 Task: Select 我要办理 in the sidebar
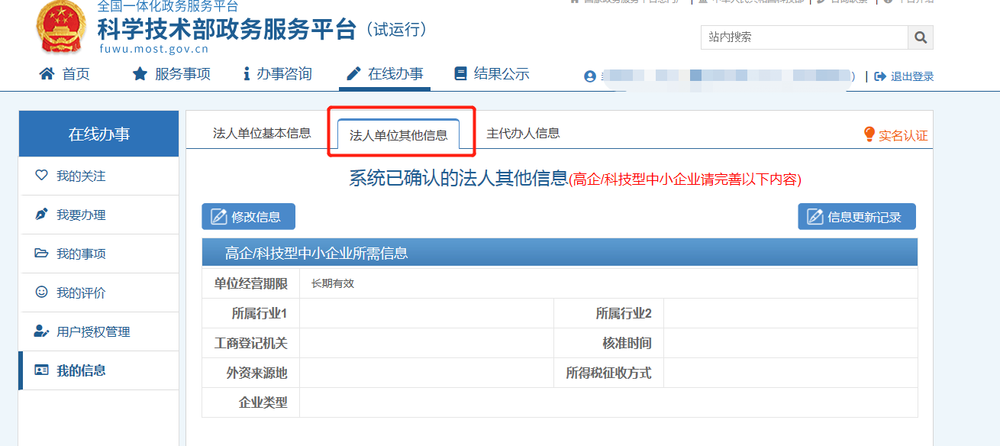[x=80, y=215]
